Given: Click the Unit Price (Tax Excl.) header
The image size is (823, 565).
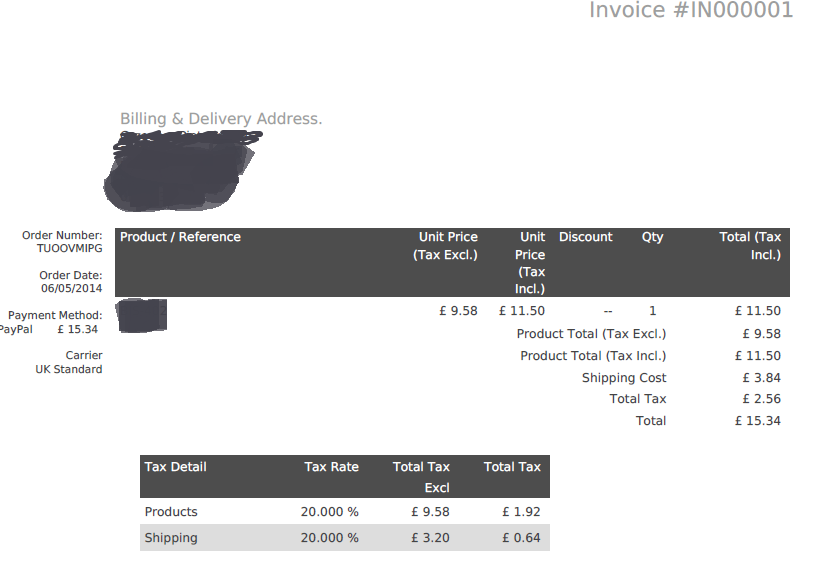Looking at the screenshot, I should pyautogui.click(x=445, y=246).
